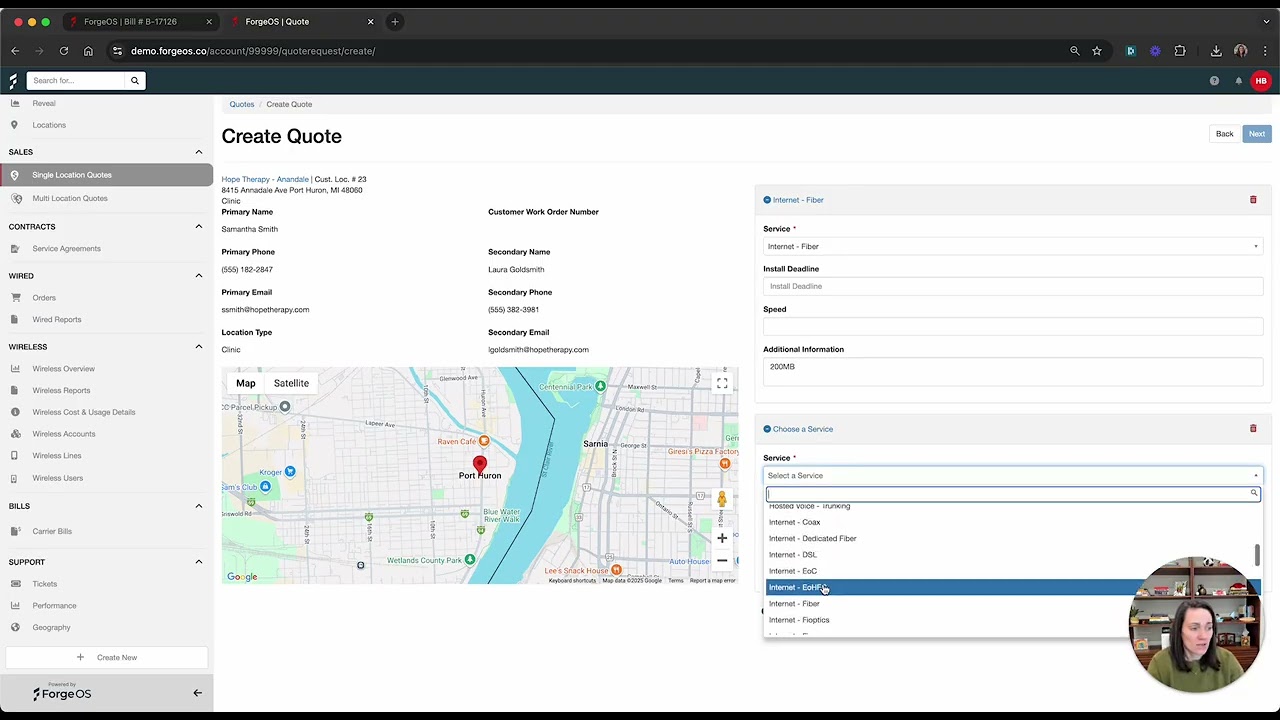Viewport: 1280px width, 720px height.
Task: Click the search magnifier button in ForgeOS header
Action: click(135, 81)
